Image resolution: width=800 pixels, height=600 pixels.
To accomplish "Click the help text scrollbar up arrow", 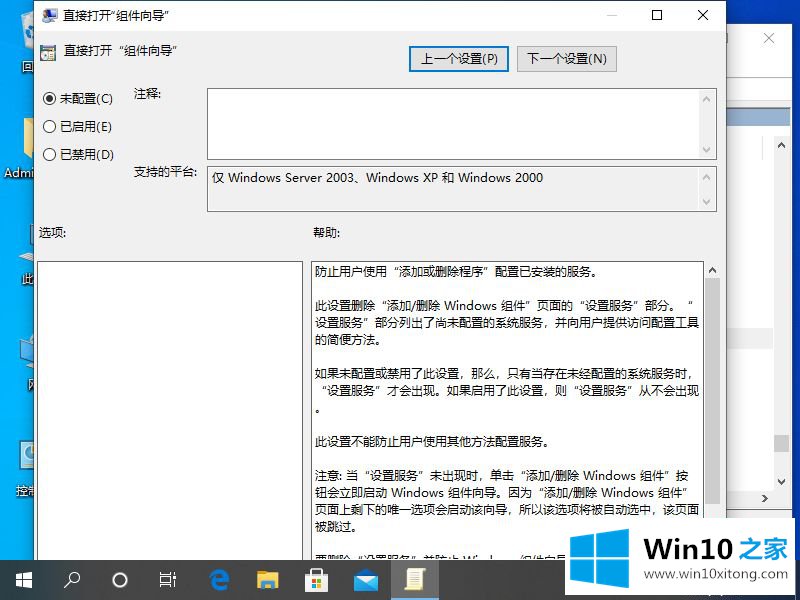I will coord(713,270).
